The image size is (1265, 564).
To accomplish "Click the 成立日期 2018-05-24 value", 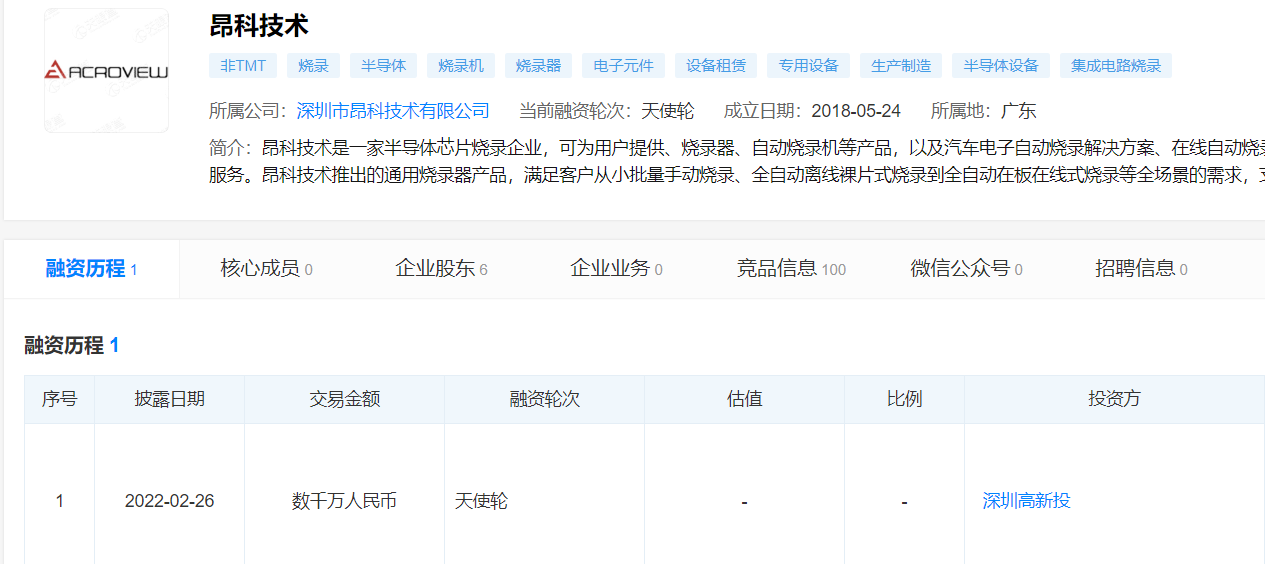I will coord(856,110).
